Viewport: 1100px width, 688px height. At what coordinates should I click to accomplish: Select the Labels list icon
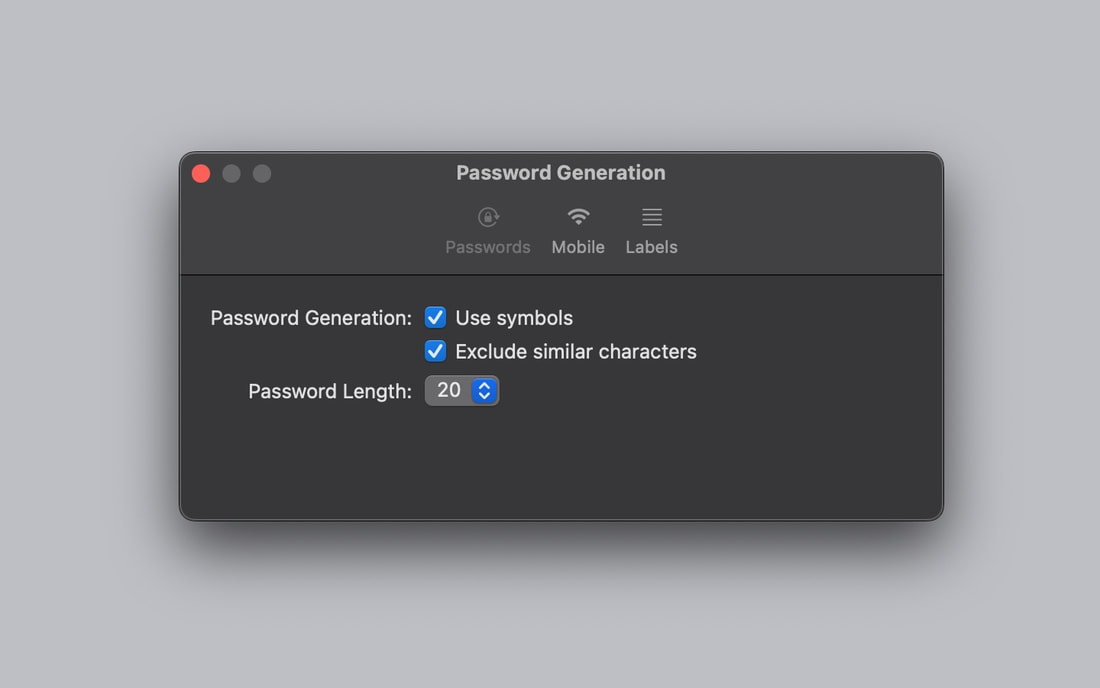[x=652, y=217]
